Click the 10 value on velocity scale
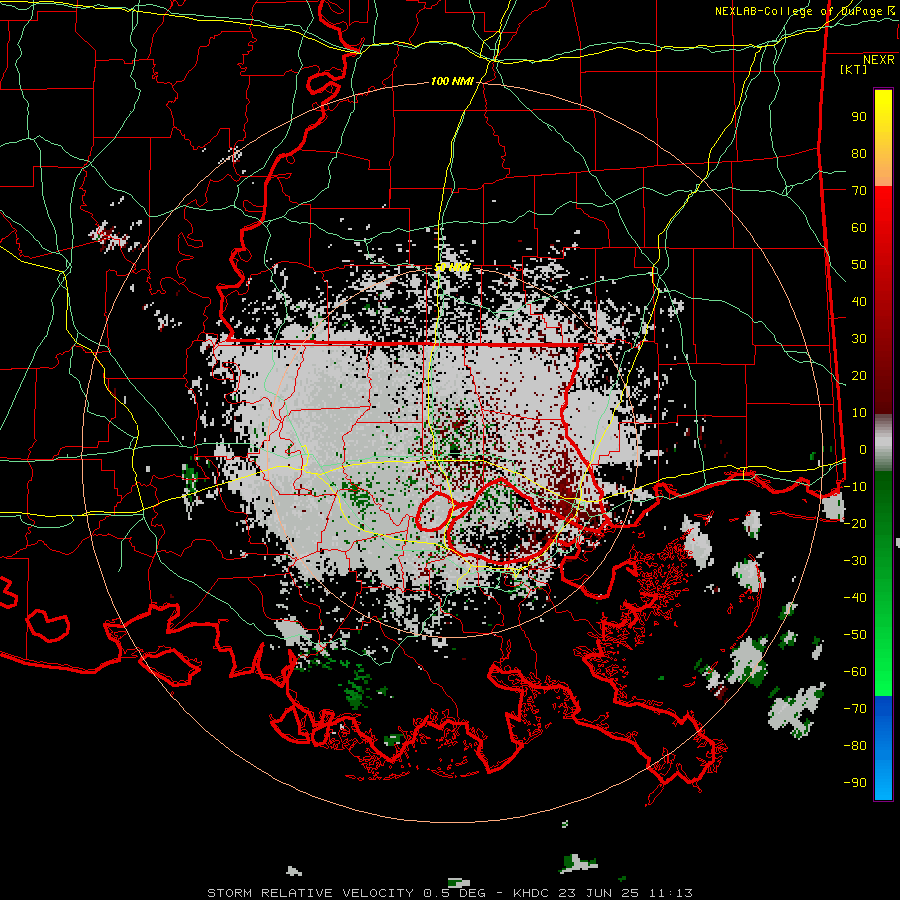 tap(859, 413)
